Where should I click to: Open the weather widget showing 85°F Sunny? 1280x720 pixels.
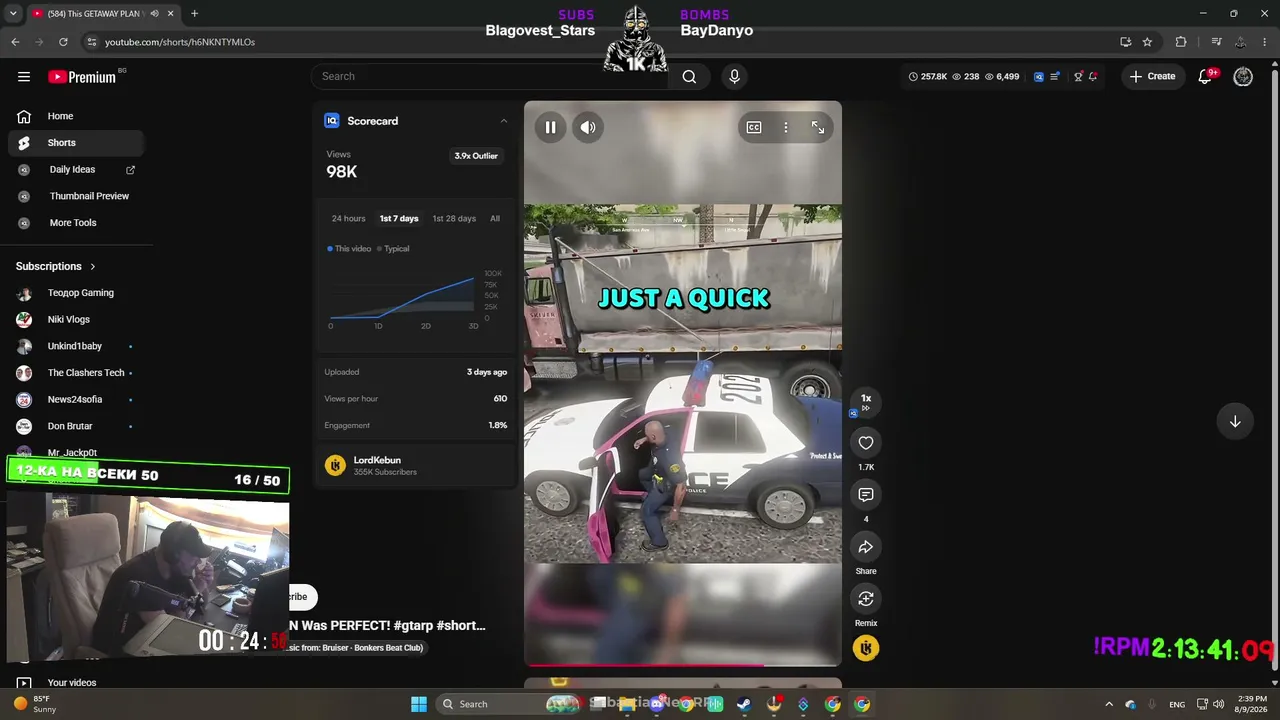tap(36, 704)
